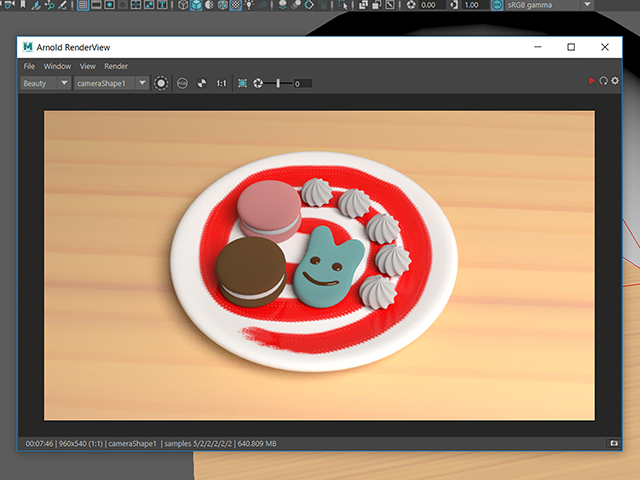Set zoom to 1:1 actual size
Image resolution: width=640 pixels, height=480 pixels.
click(x=221, y=83)
